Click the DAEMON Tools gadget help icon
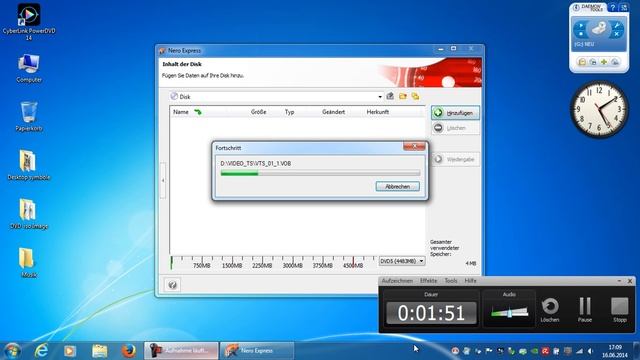 612,7
